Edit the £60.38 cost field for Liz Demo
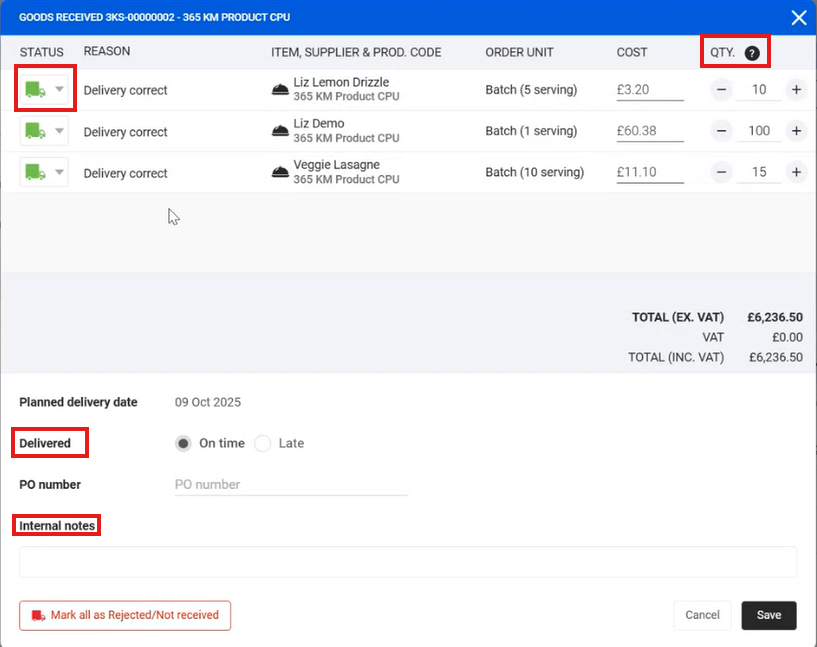Viewport: 817px width, 647px height. (x=649, y=131)
